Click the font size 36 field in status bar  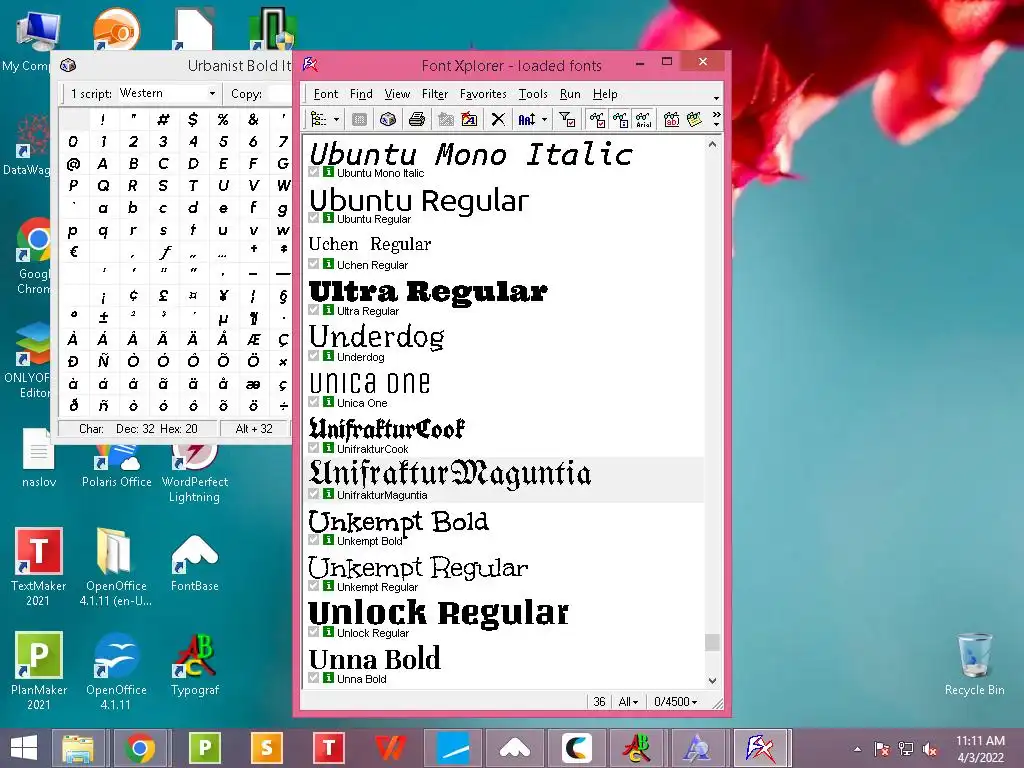(x=599, y=701)
